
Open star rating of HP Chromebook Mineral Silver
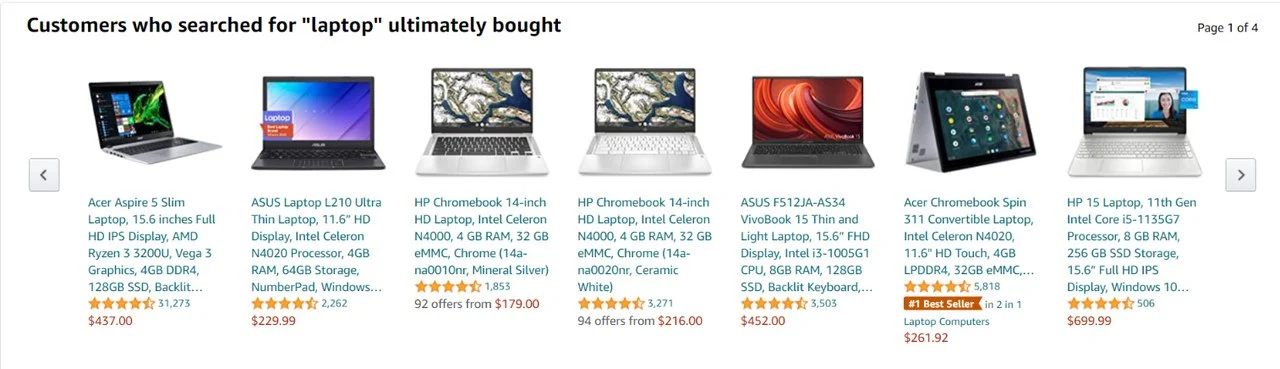click(x=448, y=286)
